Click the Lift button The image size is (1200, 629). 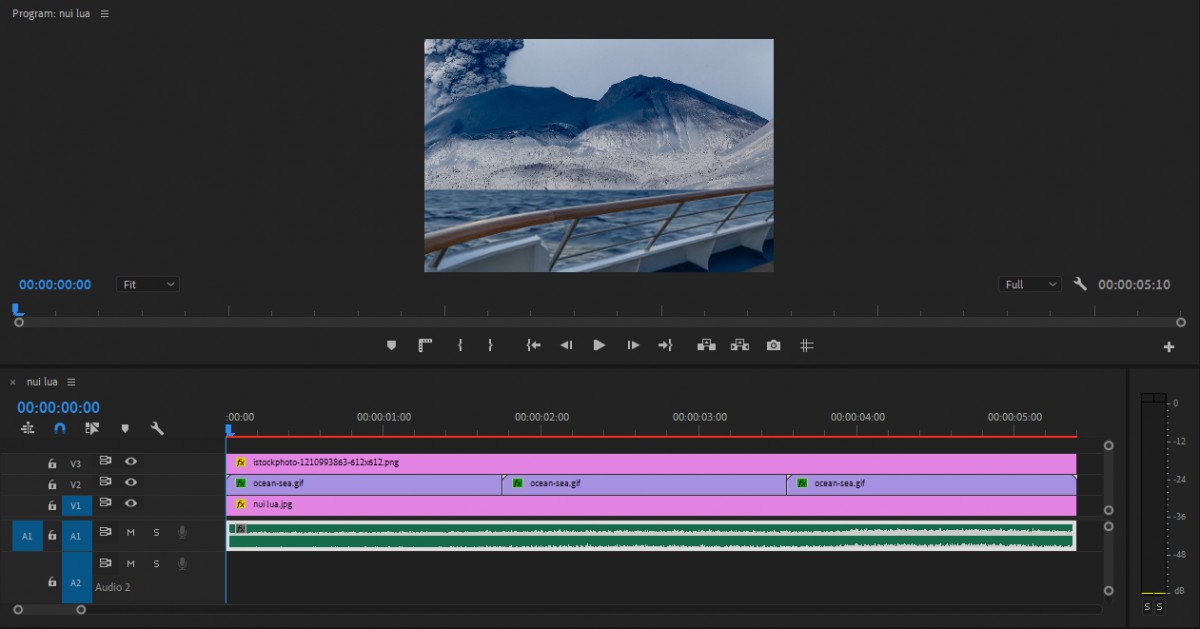[x=707, y=345]
